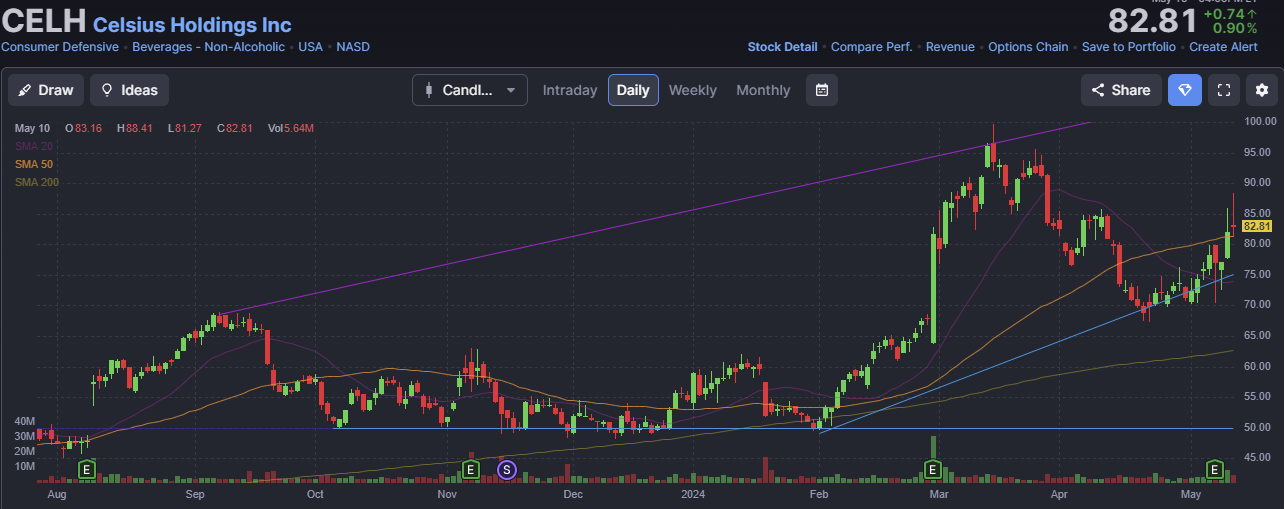
Task: Click the large 82.81 last price
Action: point(1153,21)
